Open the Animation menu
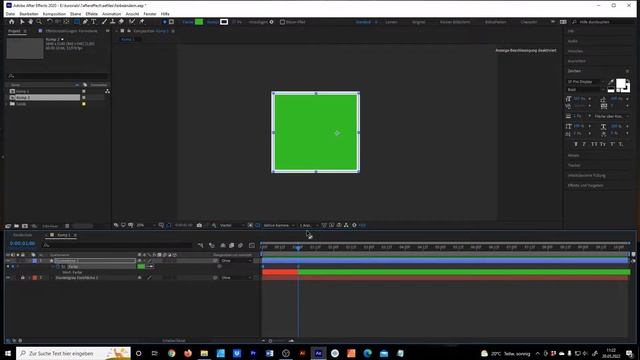The image size is (640, 360). 111,14
